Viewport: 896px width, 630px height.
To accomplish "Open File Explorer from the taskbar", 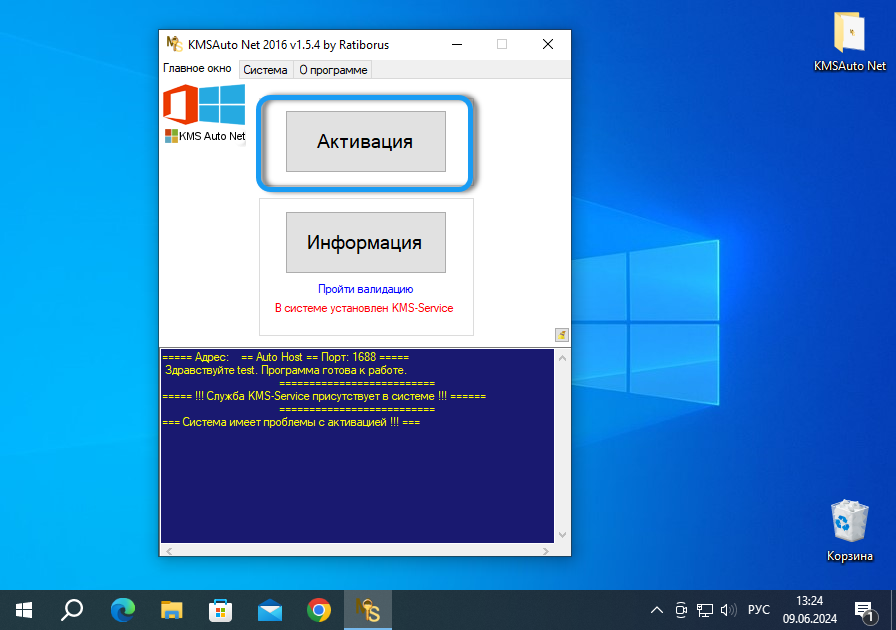I will (171, 610).
